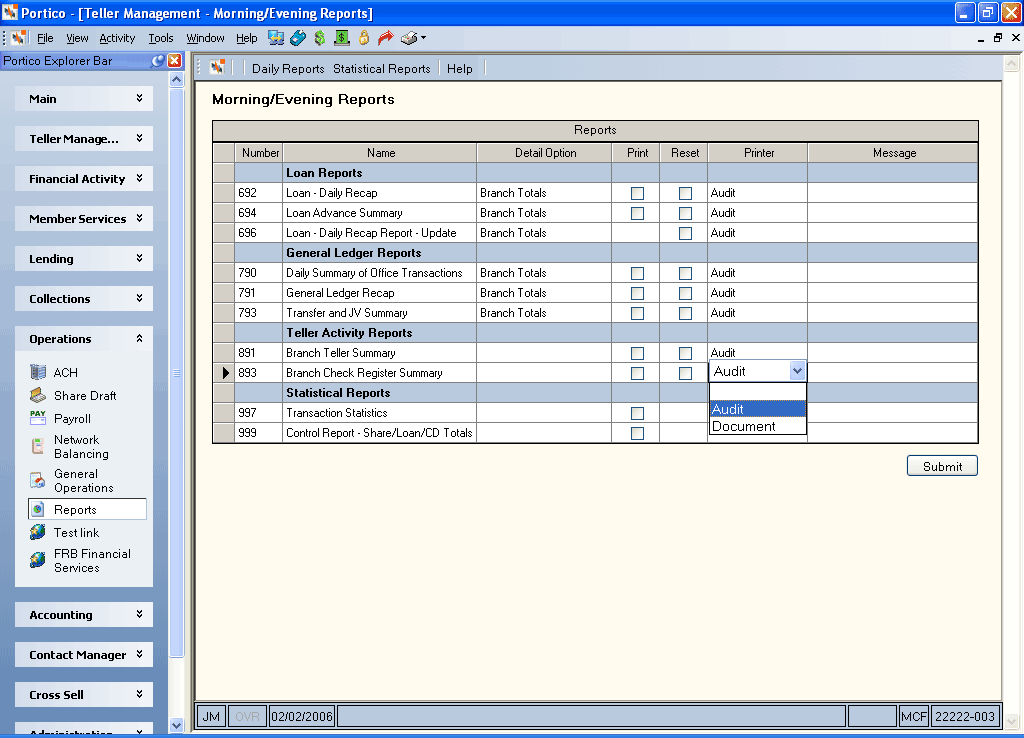The image size is (1024, 738).
Task: Check Print for 997 Transaction Statistics
Action: point(637,413)
